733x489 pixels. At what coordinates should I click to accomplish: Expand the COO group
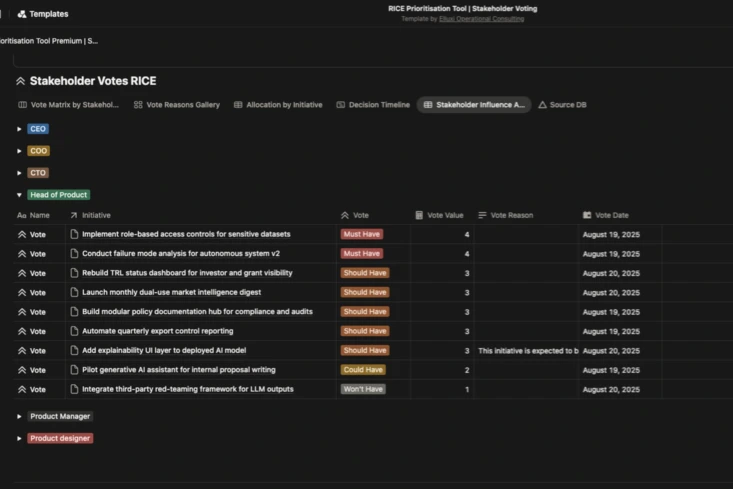tap(19, 151)
